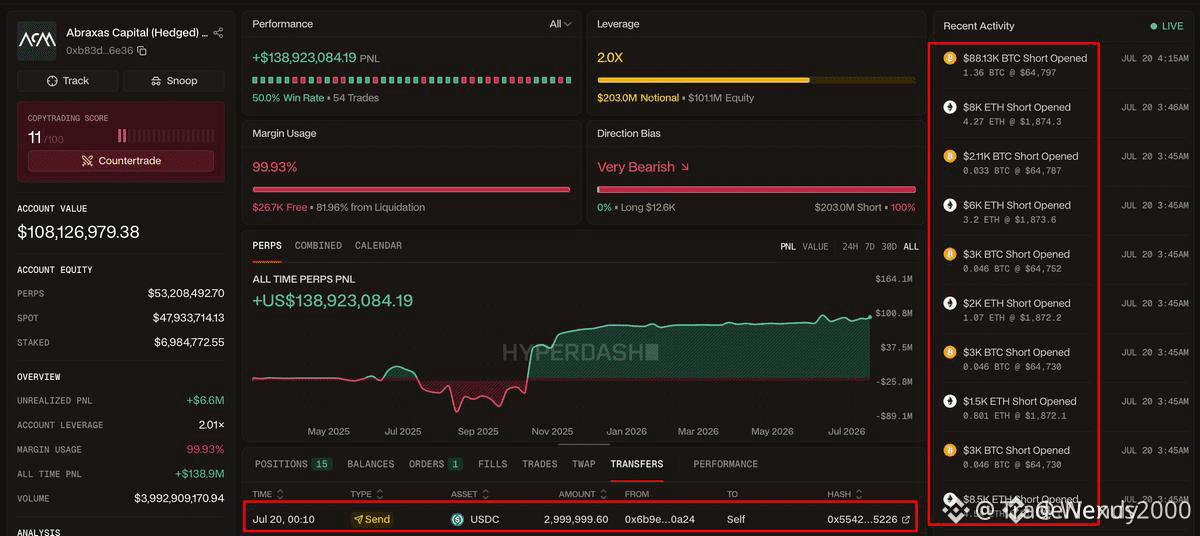Viewport: 1200px width, 536px height.
Task: Switch chart to VALUE mode
Action: click(815, 246)
